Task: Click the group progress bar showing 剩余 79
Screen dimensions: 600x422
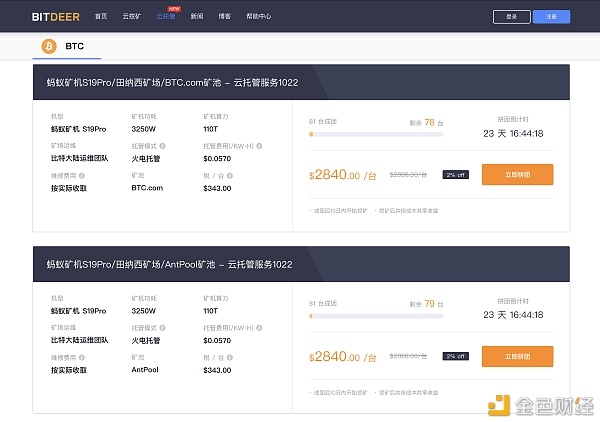Action: (x=376, y=316)
